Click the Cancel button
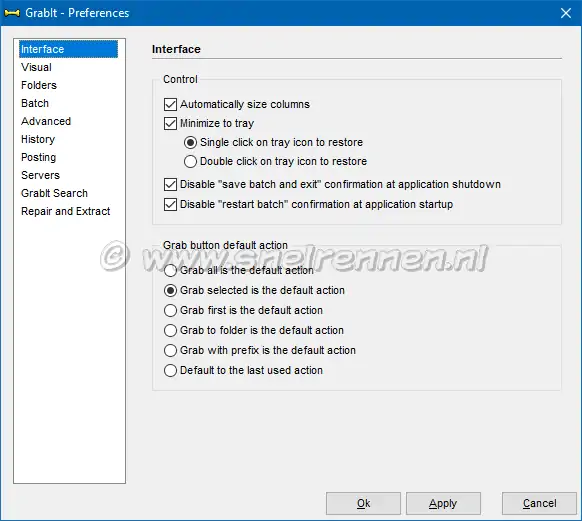 coord(539,504)
